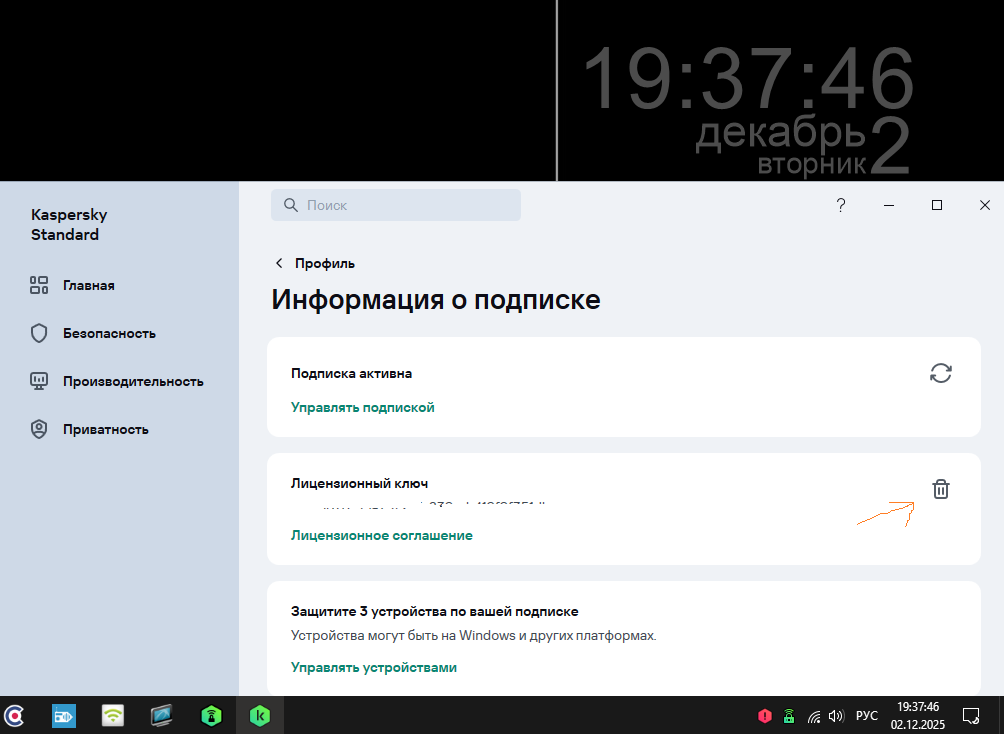Open the Лицензионное соглашение link
The width and height of the screenshot is (1004, 734).
tap(382, 535)
